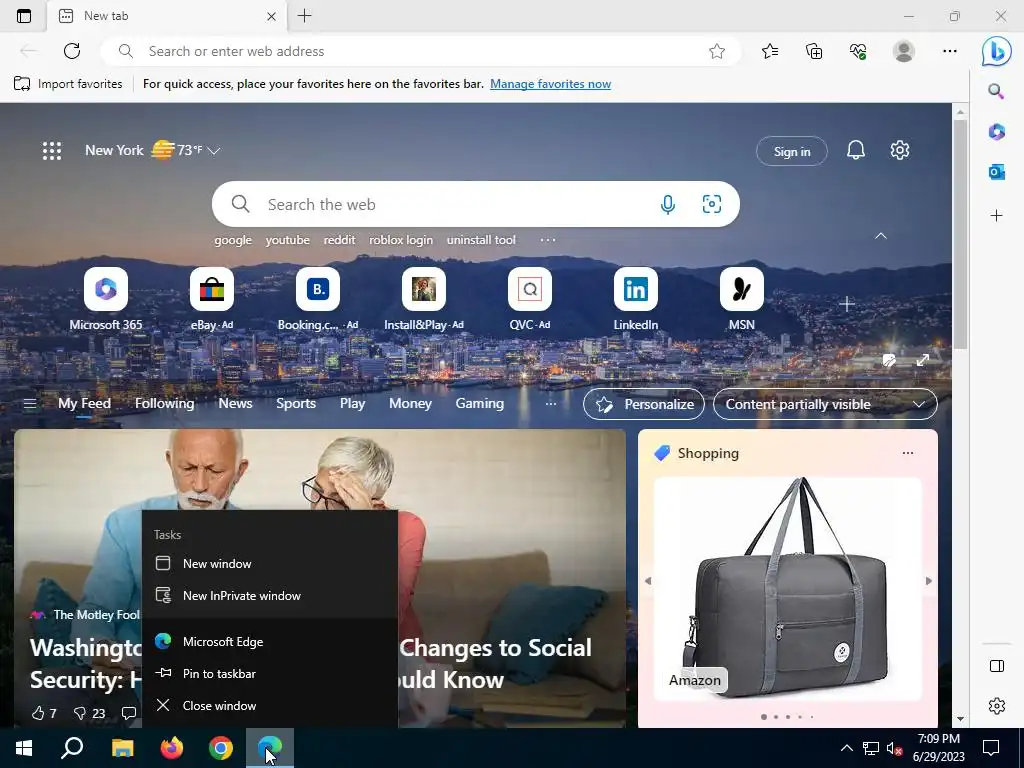
Task: Switch to the Money tab
Action: tap(410, 404)
